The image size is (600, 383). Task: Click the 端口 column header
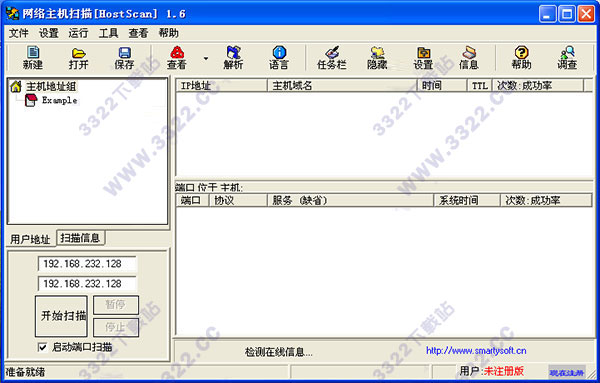[192, 200]
